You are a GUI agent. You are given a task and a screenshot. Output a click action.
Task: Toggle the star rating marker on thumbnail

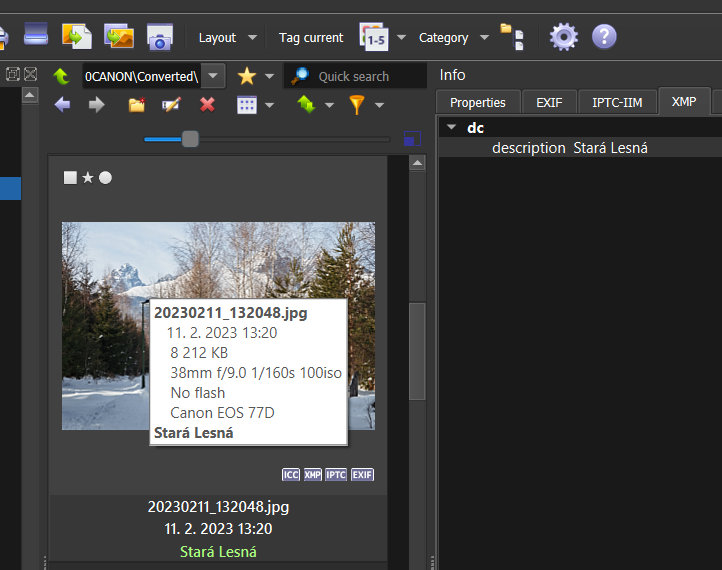coord(87,178)
